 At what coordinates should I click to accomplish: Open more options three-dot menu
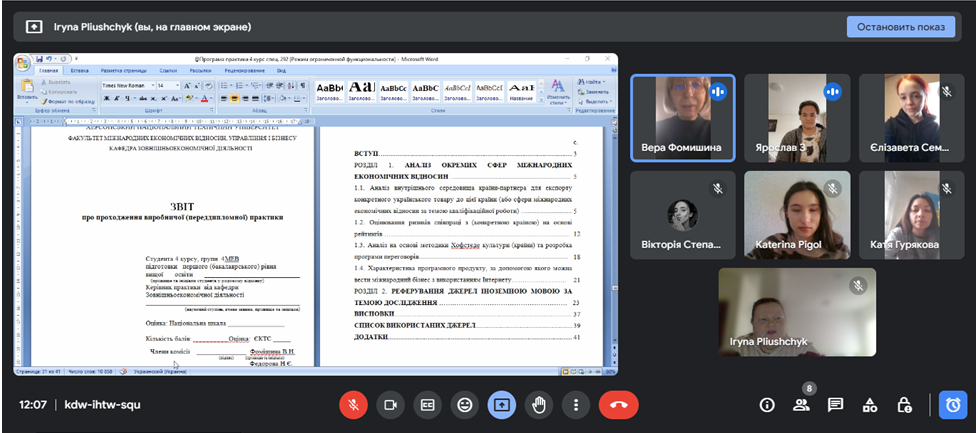[x=576, y=405]
